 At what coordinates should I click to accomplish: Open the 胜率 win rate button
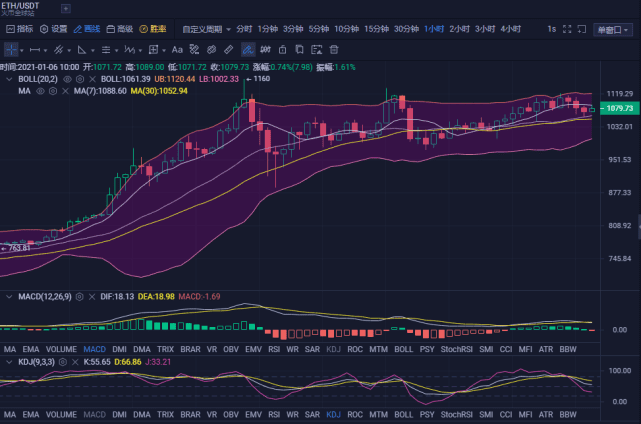[x=153, y=29]
